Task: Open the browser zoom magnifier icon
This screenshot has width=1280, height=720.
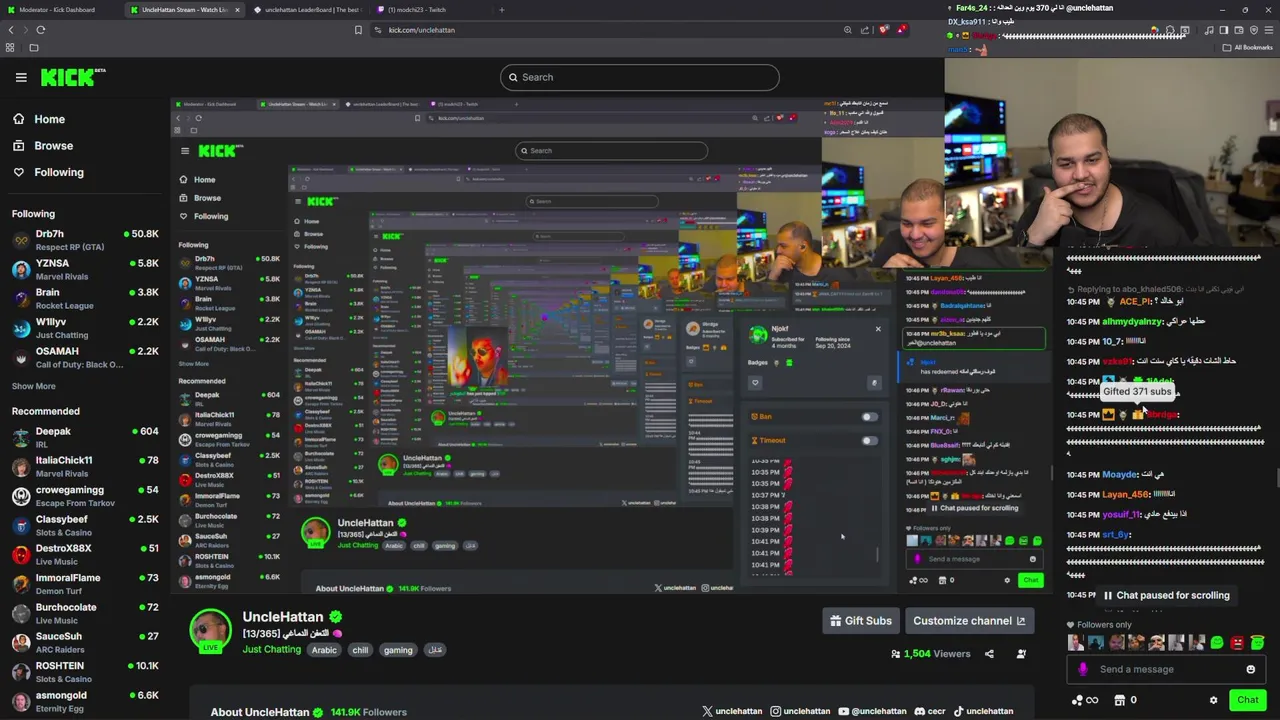Action: coord(848,30)
